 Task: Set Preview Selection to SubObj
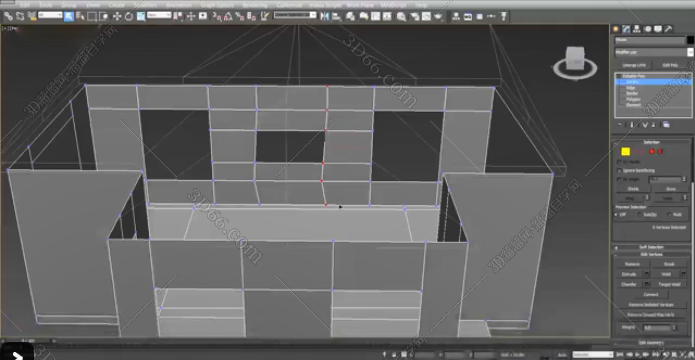tap(640, 215)
